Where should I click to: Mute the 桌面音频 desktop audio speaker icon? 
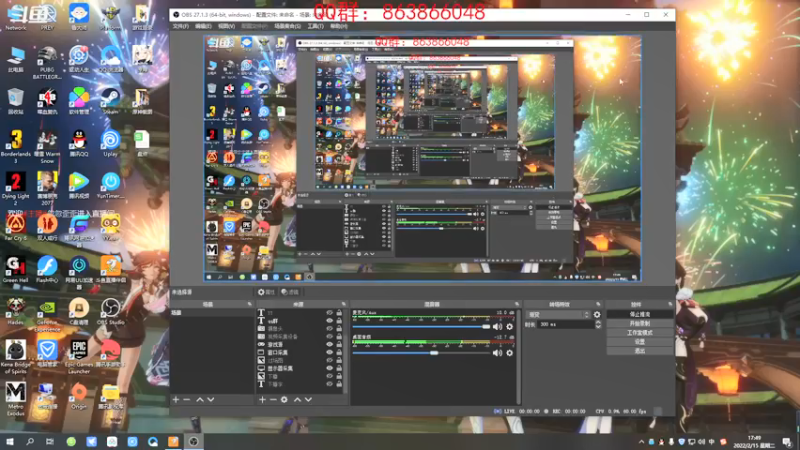(497, 353)
